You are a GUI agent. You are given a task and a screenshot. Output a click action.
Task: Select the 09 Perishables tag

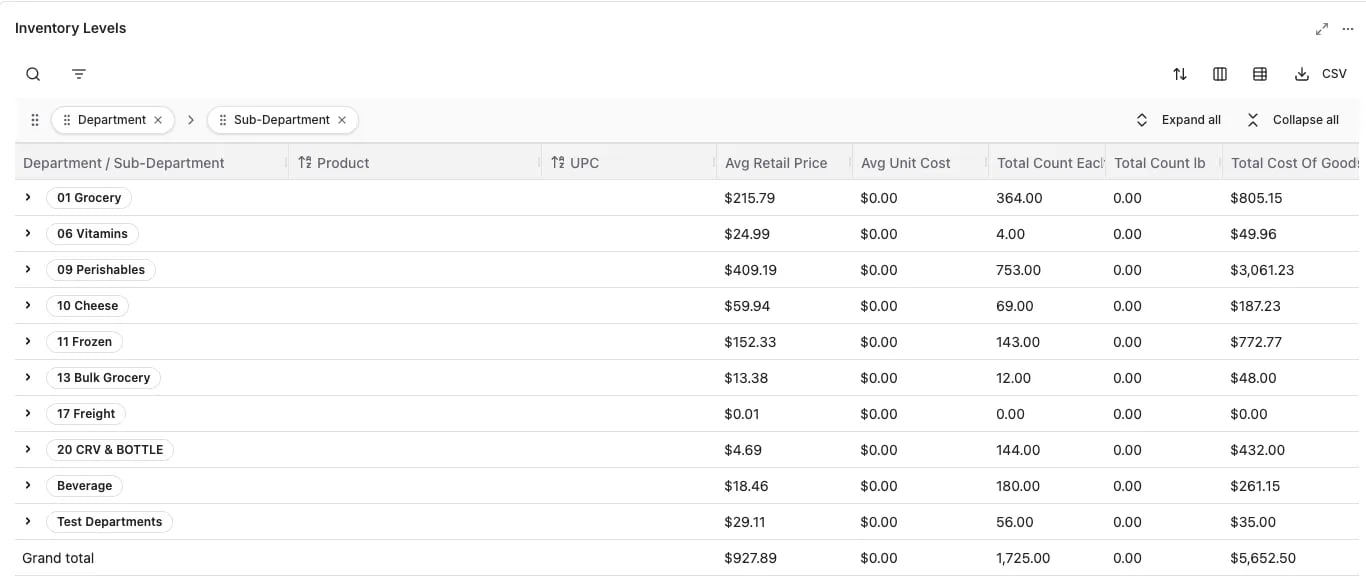(101, 270)
